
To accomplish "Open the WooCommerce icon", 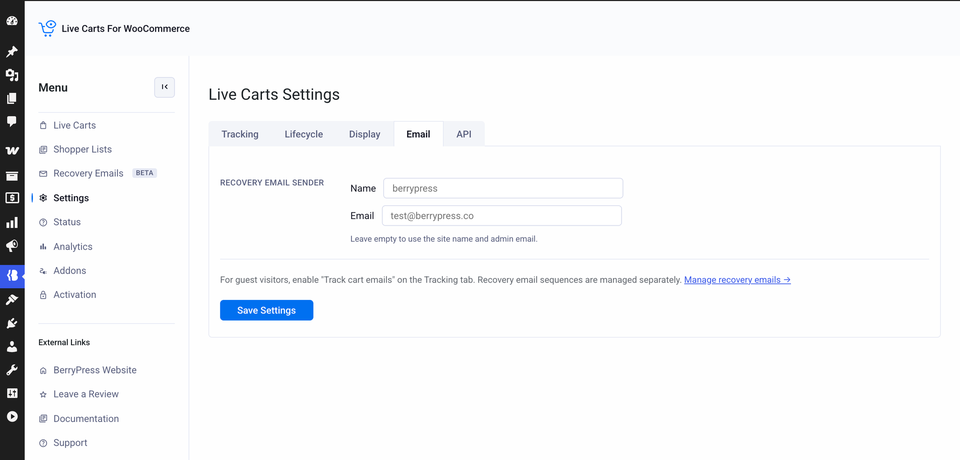I will point(12,151).
